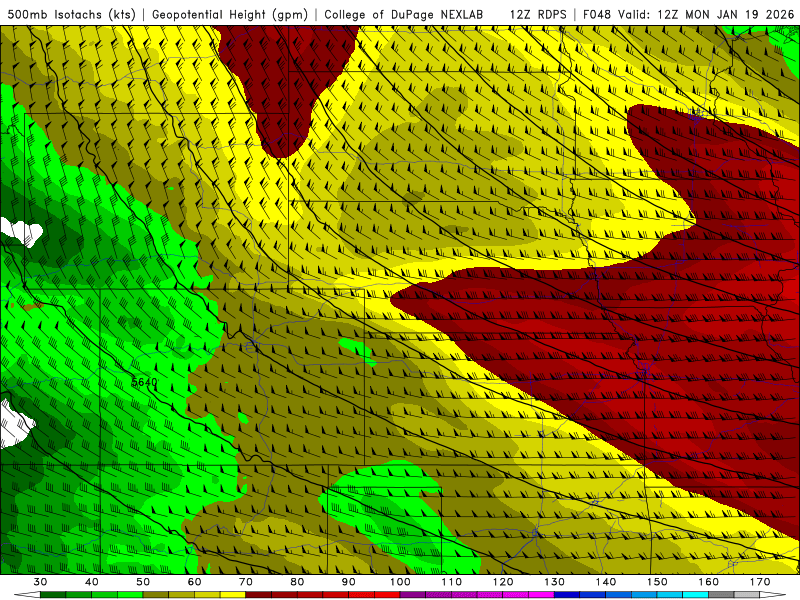Click the 'F048' forecast hour text
800x600 pixels.
pos(597,14)
